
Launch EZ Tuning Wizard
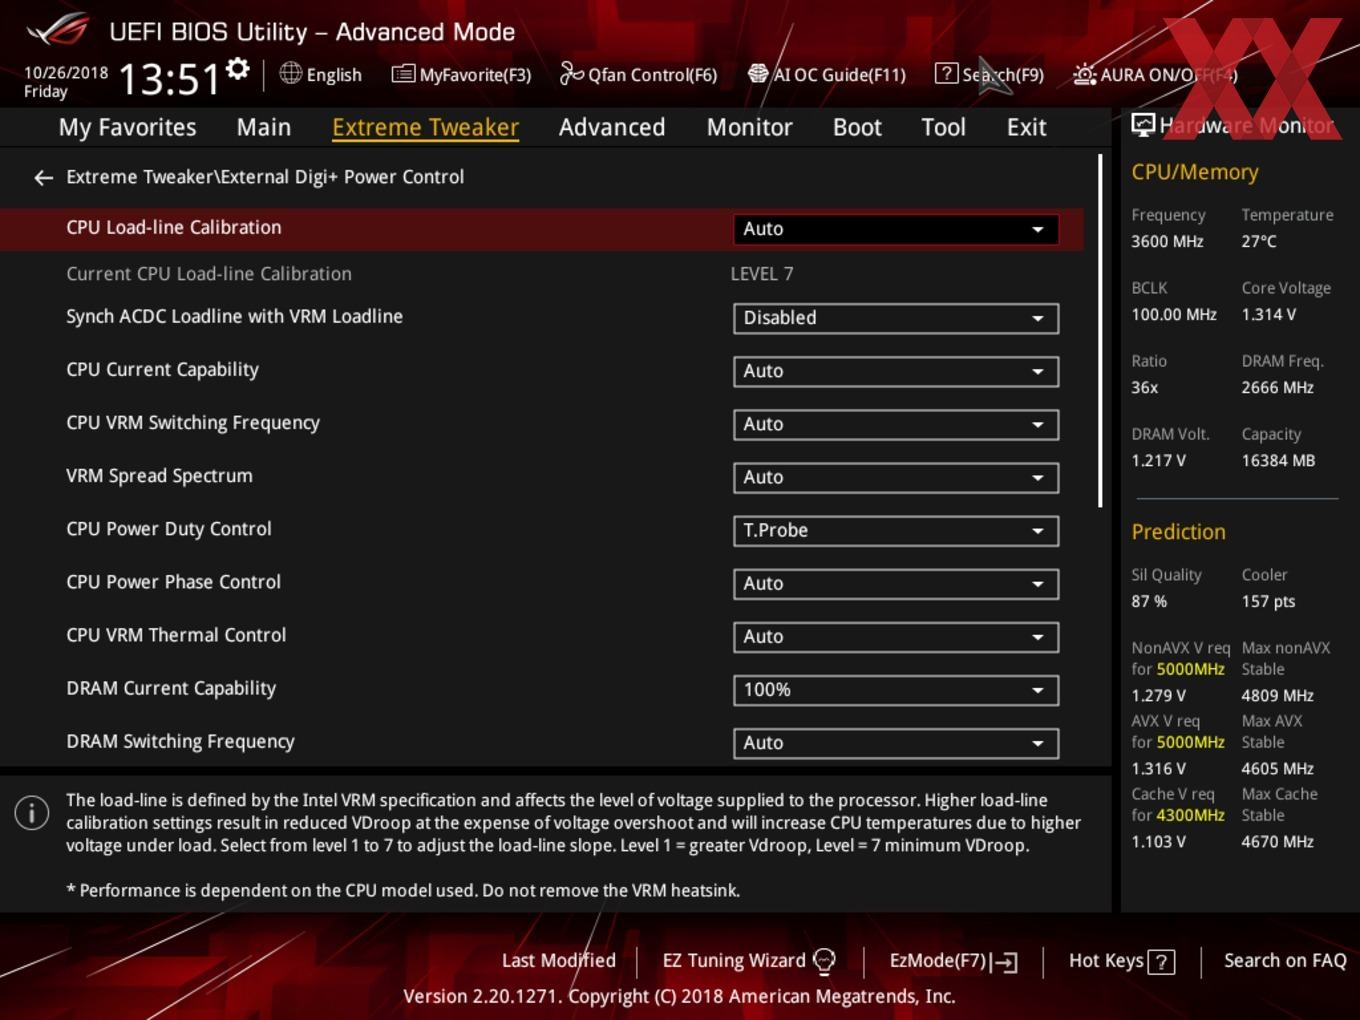tap(749, 961)
